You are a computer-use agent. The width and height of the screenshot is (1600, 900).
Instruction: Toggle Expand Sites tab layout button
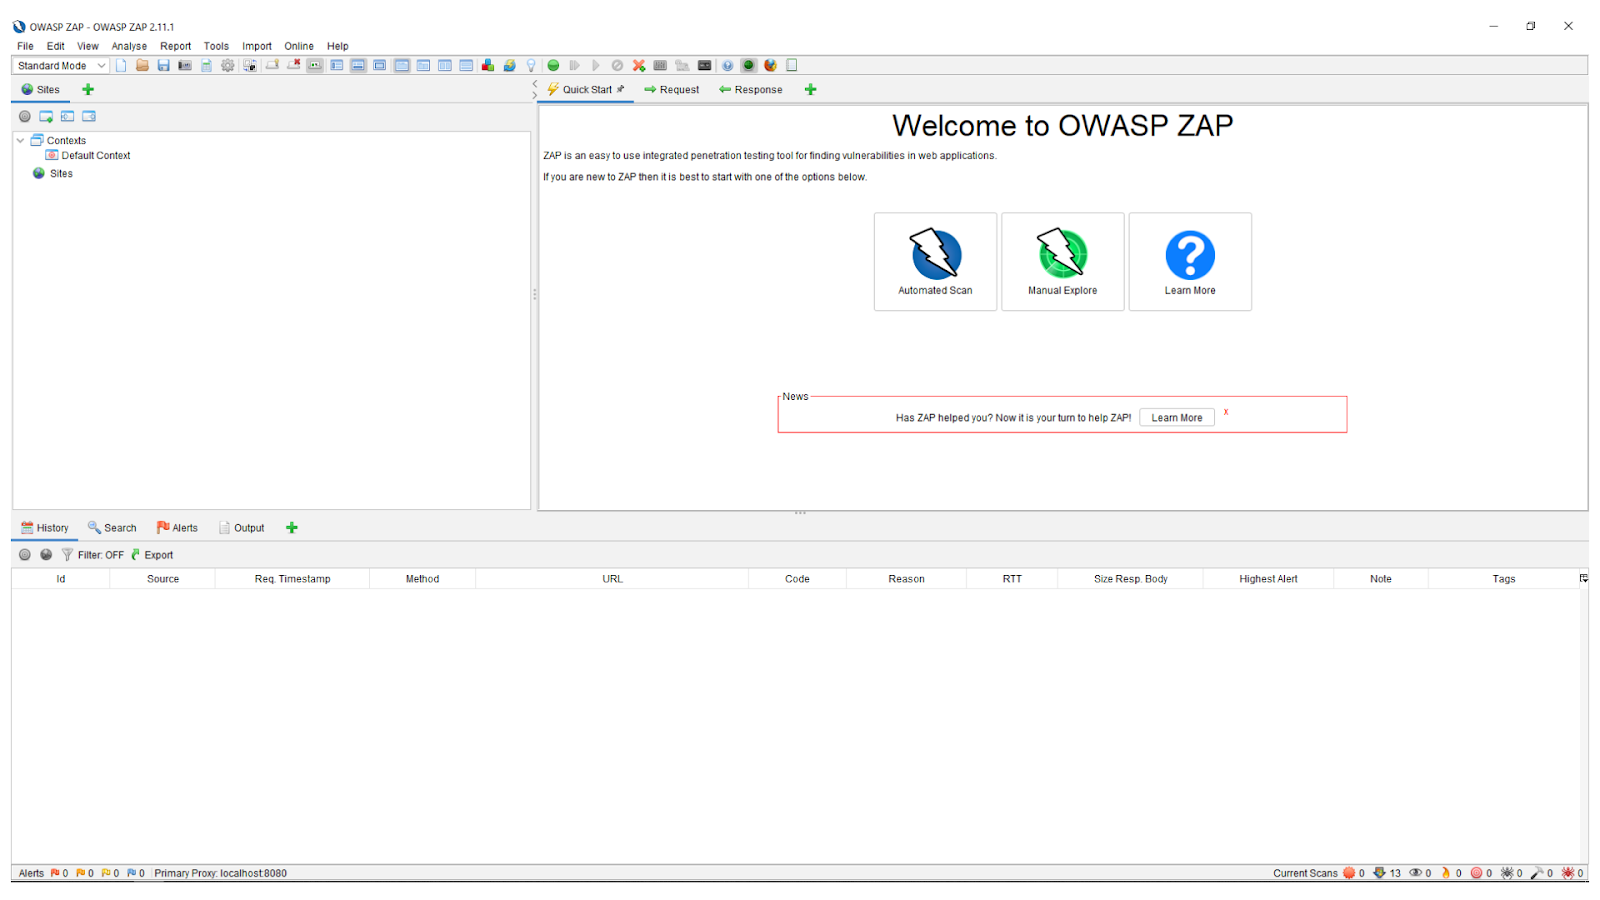(x=337, y=65)
